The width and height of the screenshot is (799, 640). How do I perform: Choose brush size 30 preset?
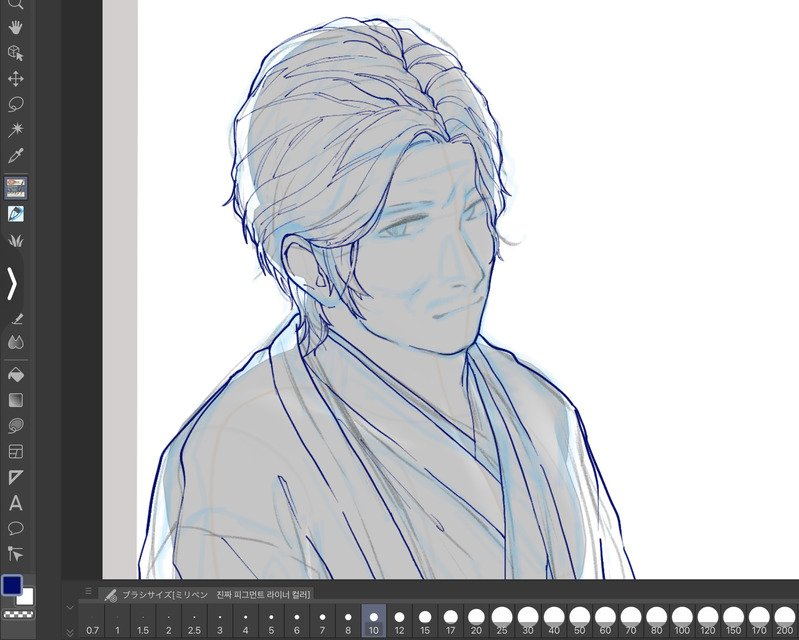pos(528,621)
